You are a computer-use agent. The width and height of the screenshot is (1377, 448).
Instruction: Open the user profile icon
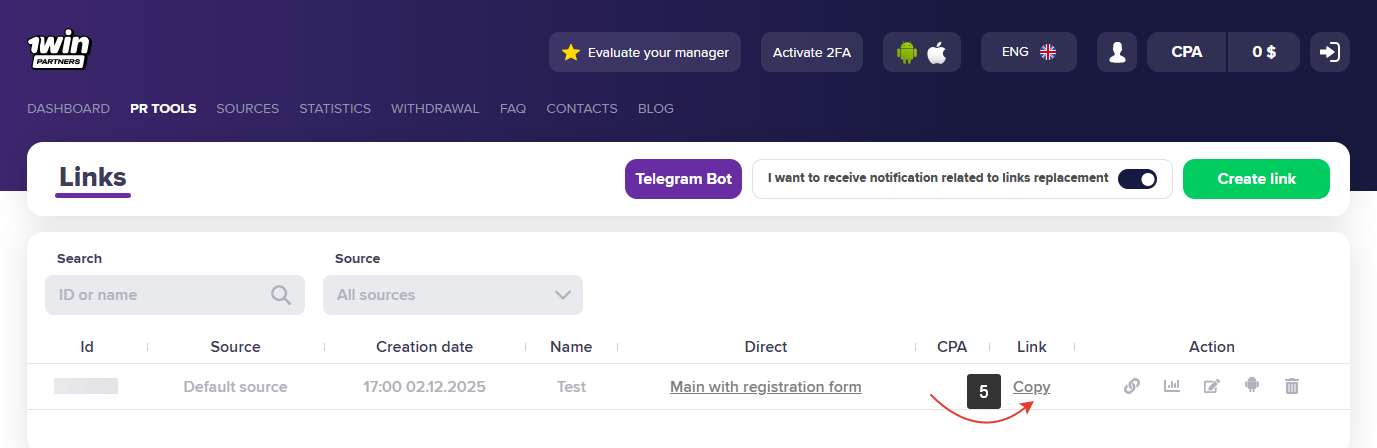[1117, 52]
